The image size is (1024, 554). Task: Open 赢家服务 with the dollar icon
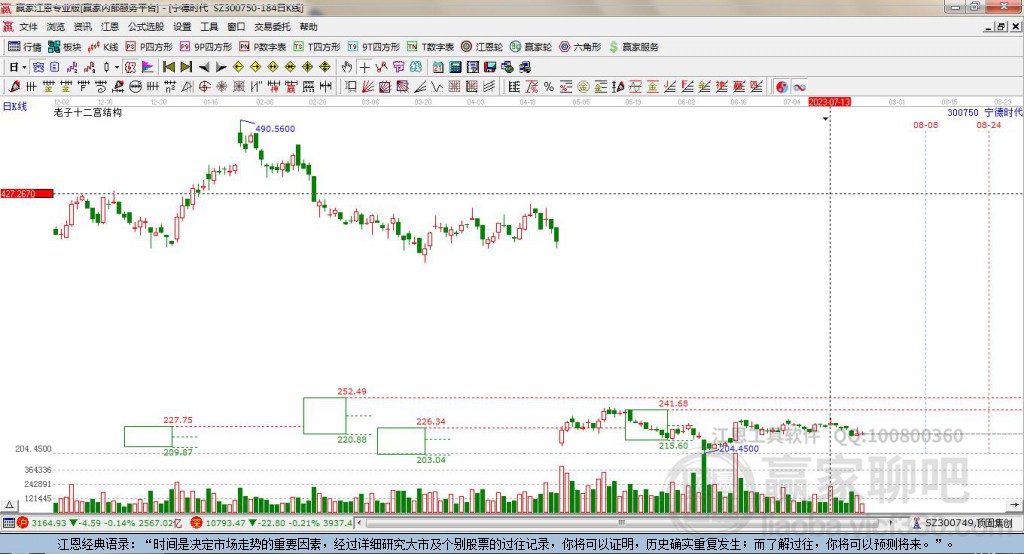point(633,46)
